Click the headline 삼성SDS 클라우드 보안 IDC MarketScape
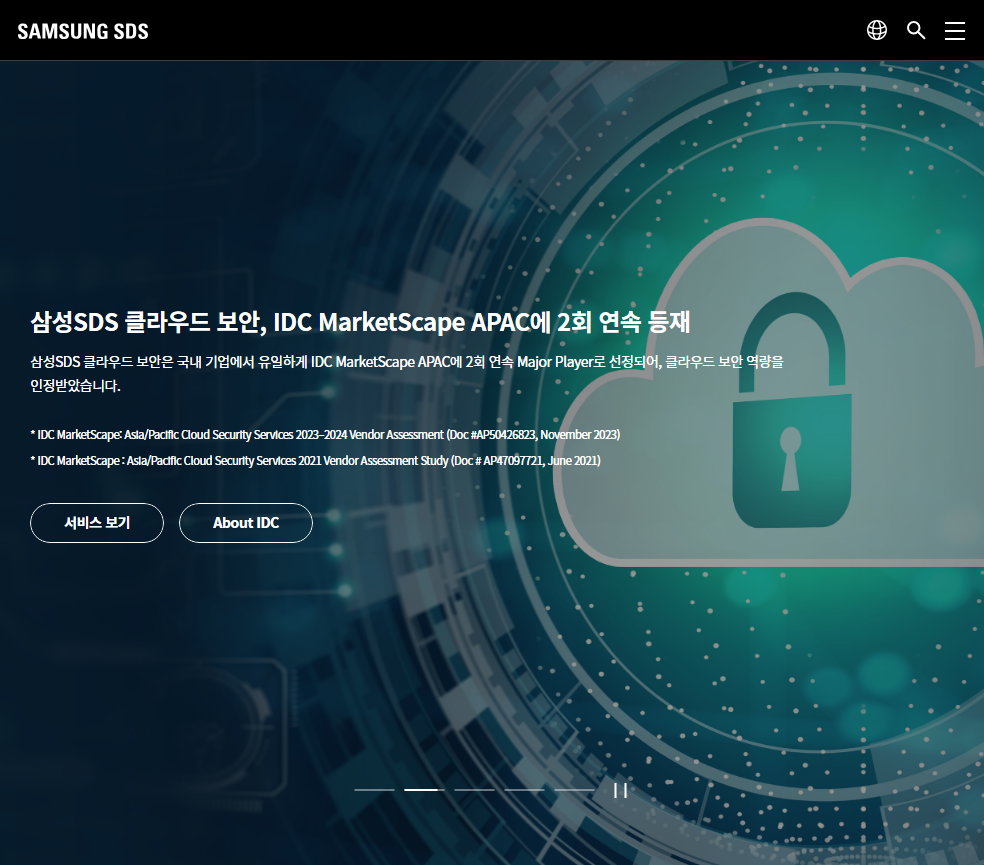The width and height of the screenshot is (984, 865). pos(360,322)
